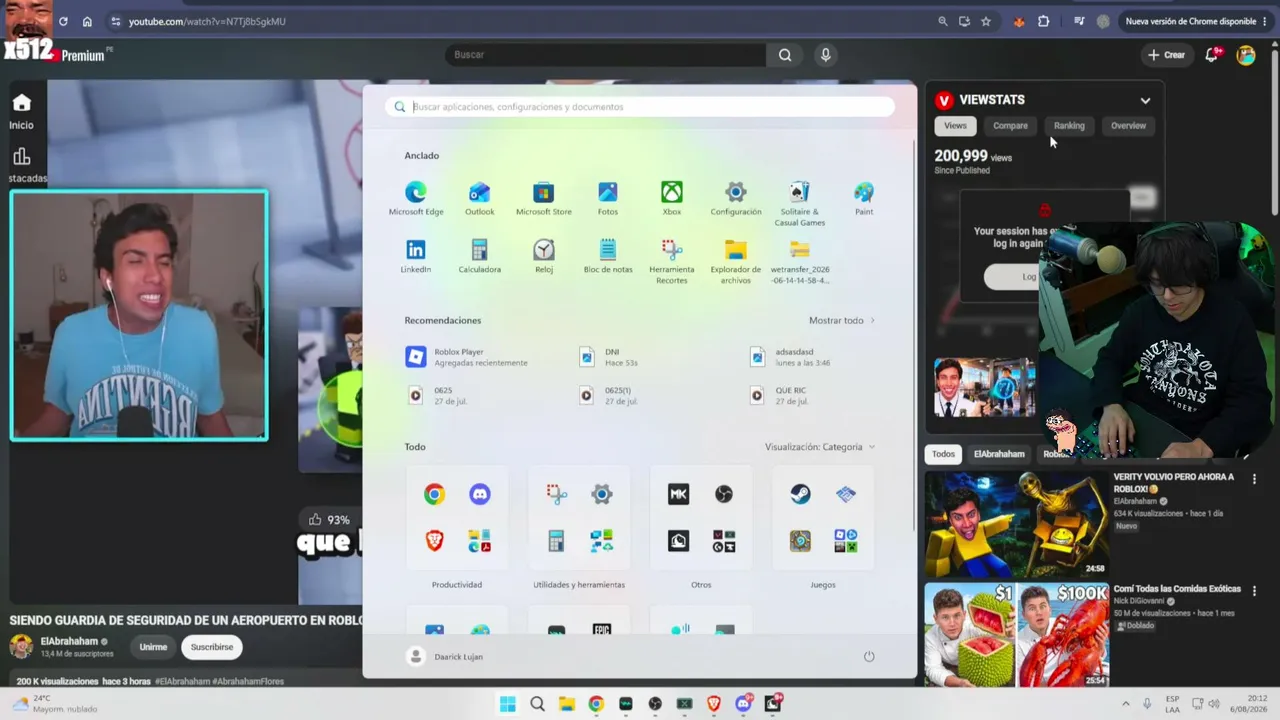Switch to Brave on the taskbar
This screenshot has width=1280, height=720.
[x=714, y=704]
